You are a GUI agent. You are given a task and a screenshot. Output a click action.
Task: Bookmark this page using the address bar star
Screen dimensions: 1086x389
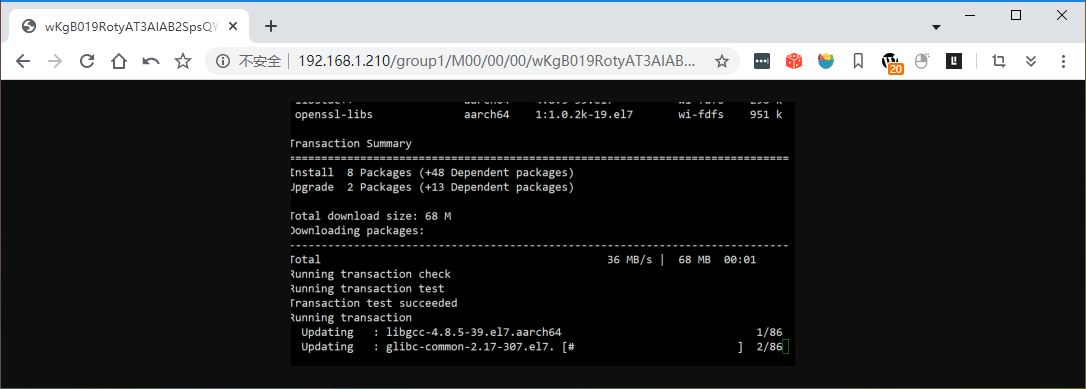[x=722, y=62]
